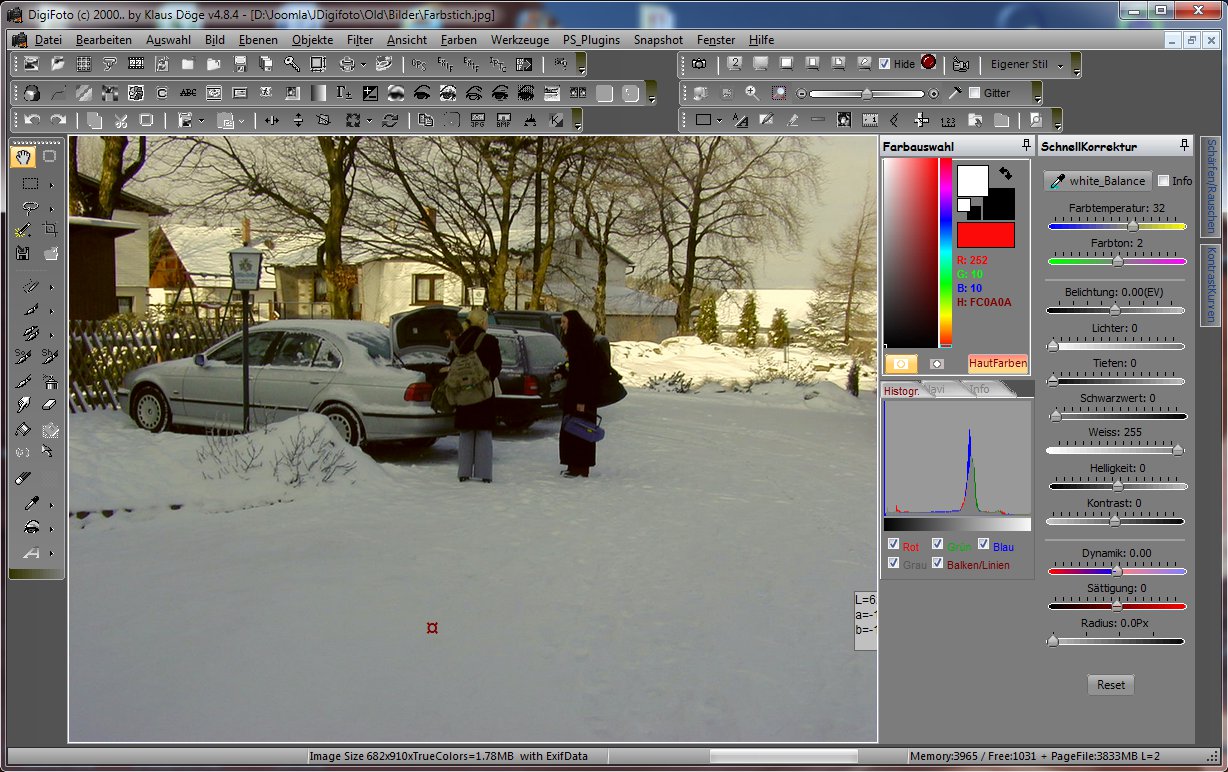The width and height of the screenshot is (1228, 772).
Task: Click the scissors Cut icon
Action: click(120, 120)
